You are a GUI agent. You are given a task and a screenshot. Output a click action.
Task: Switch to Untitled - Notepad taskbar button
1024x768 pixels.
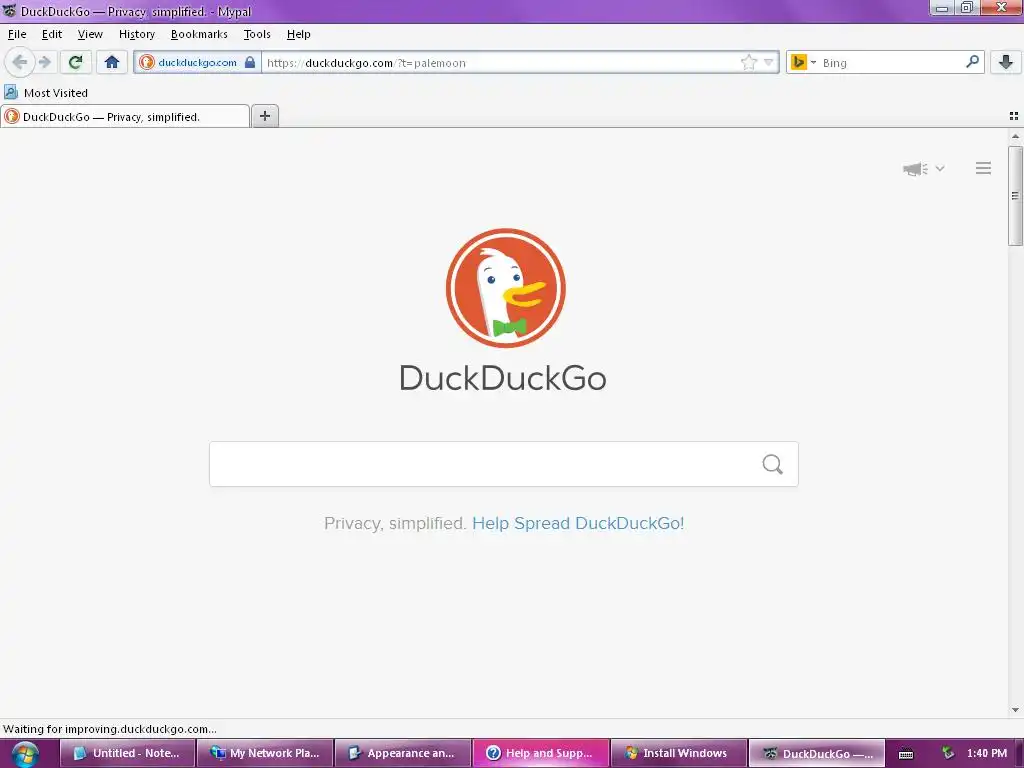(128, 753)
